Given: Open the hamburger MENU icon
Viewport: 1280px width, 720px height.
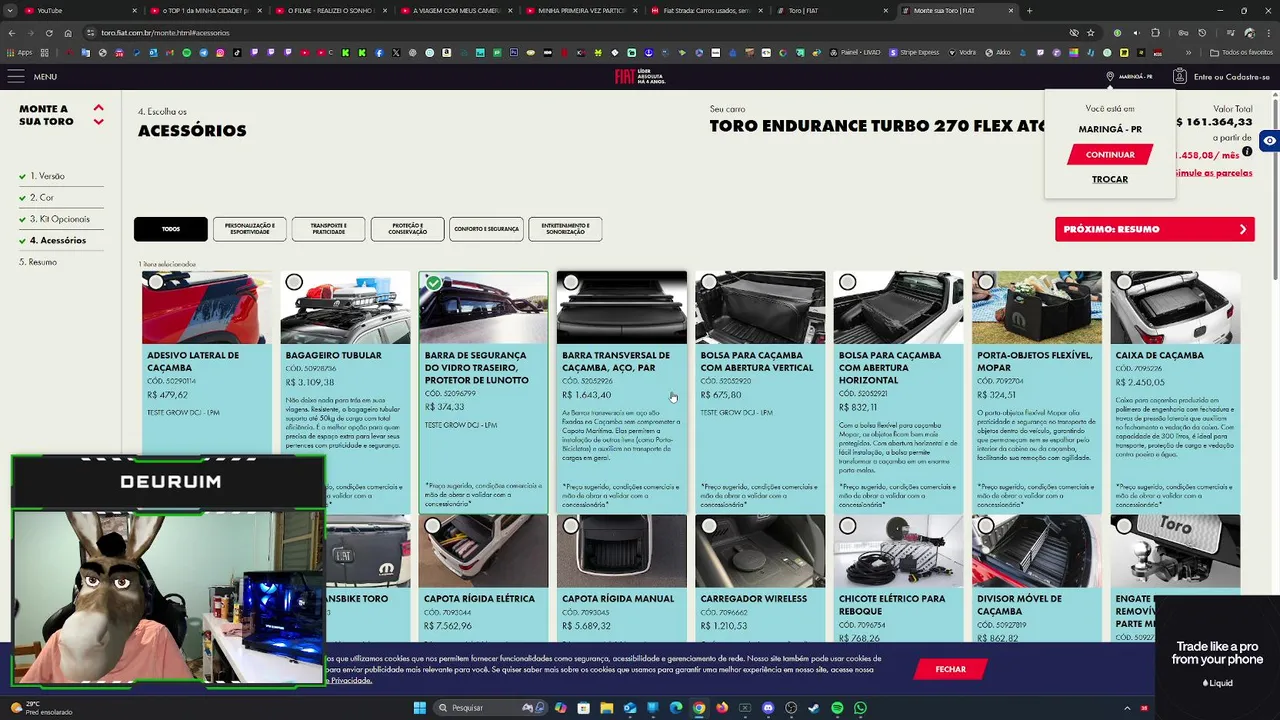Looking at the screenshot, I should pyautogui.click(x=15, y=76).
